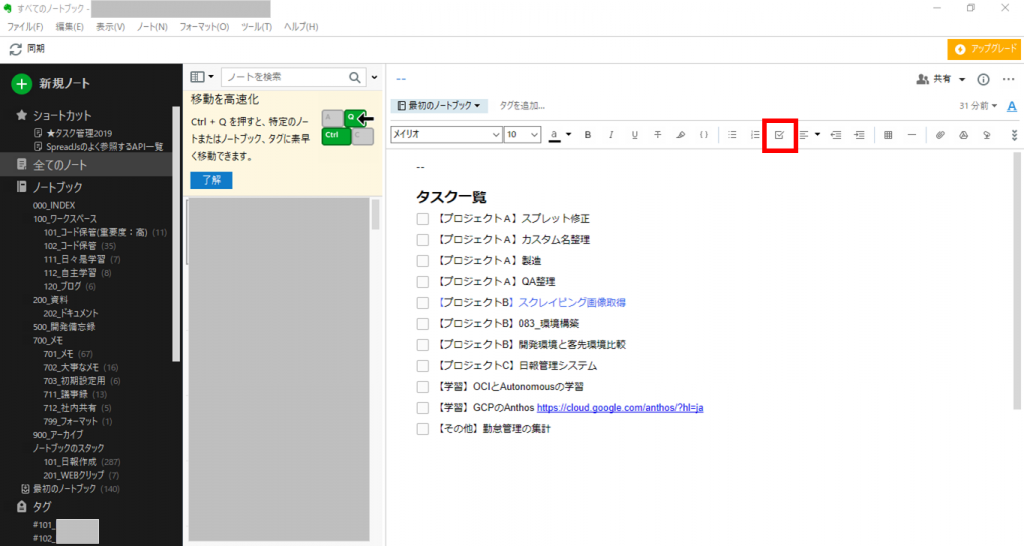Click the アップグレード button

(x=984, y=49)
